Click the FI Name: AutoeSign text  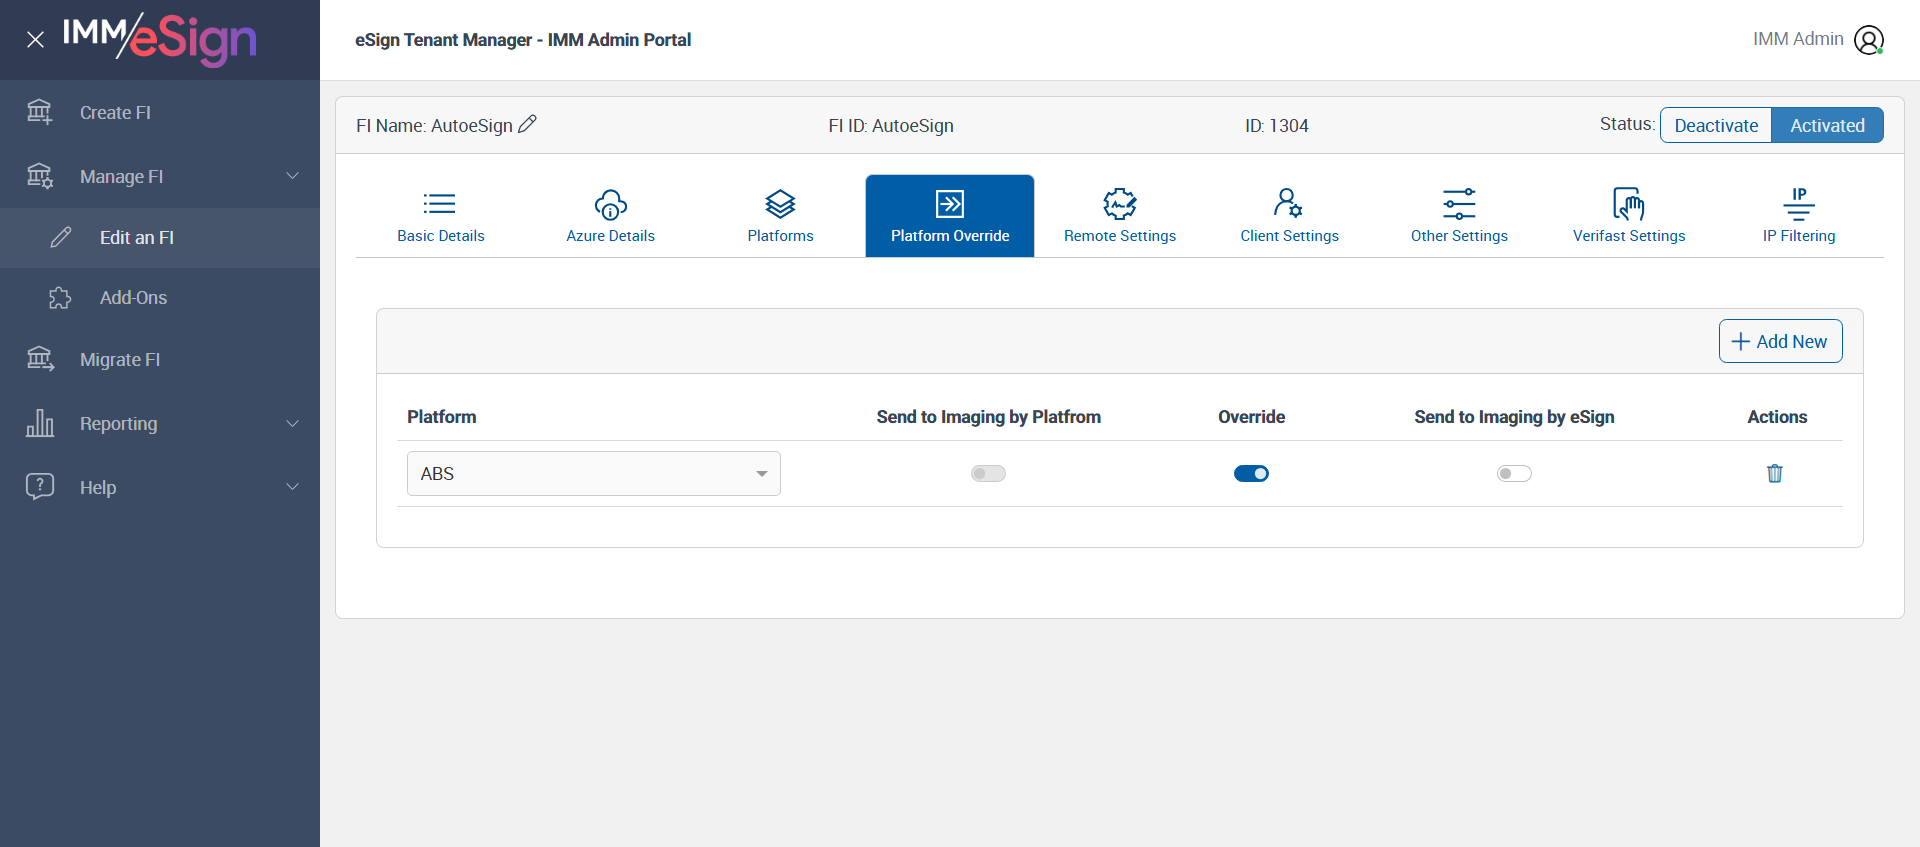(x=434, y=126)
